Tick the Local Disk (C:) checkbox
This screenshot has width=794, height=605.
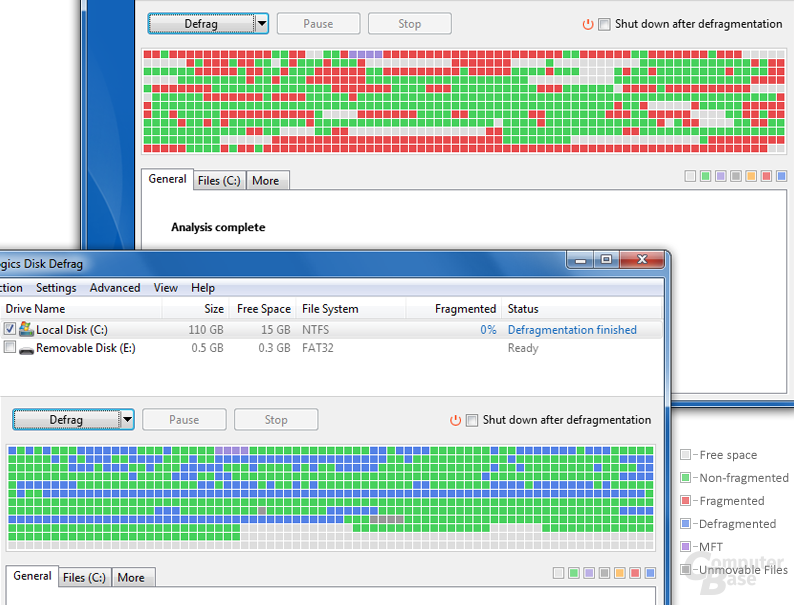[10, 329]
